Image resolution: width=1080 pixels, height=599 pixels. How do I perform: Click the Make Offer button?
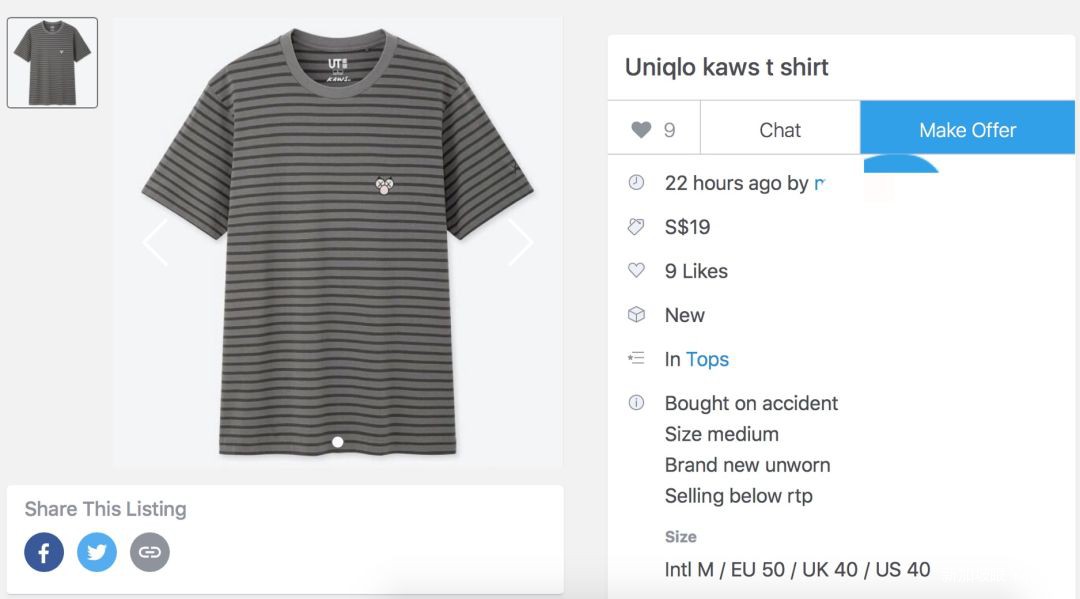(x=967, y=130)
